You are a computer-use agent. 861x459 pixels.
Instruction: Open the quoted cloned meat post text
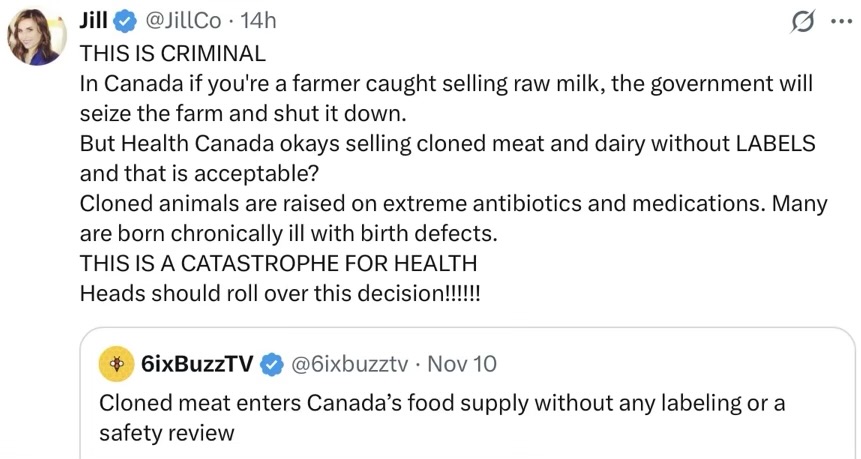[441, 418]
